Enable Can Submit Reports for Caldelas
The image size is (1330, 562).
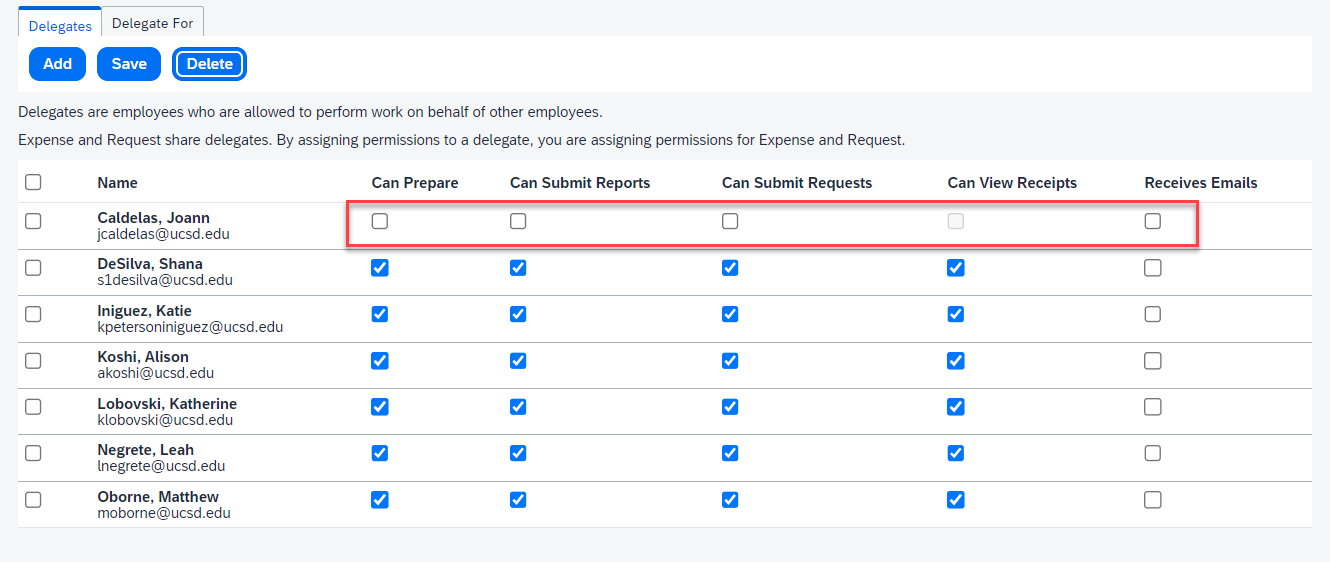[518, 222]
